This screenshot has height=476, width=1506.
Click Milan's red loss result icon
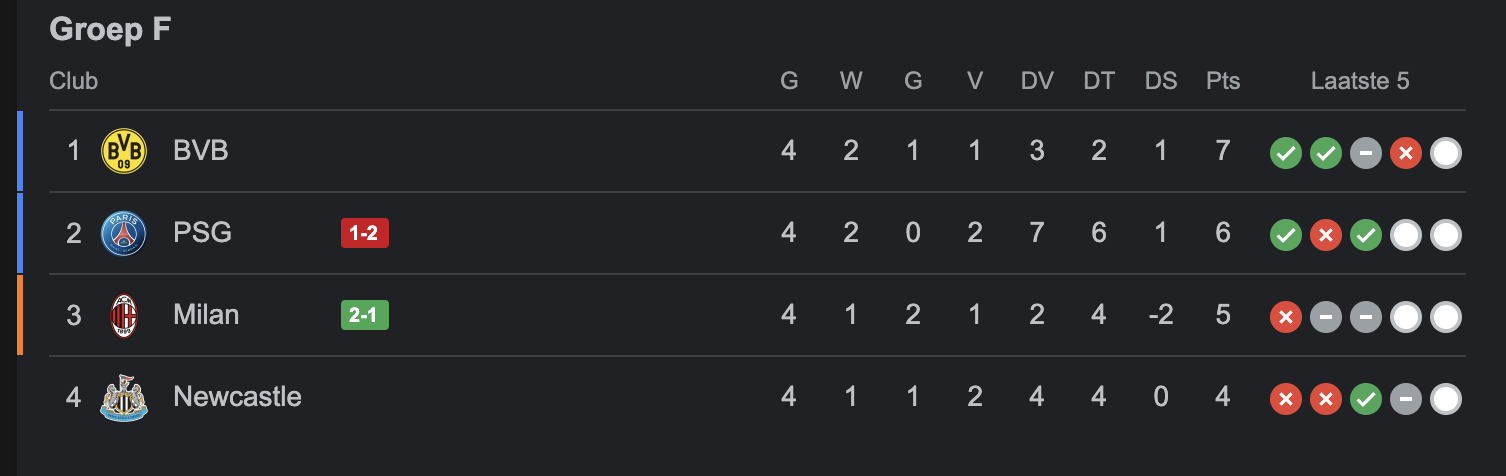[x=1286, y=318]
